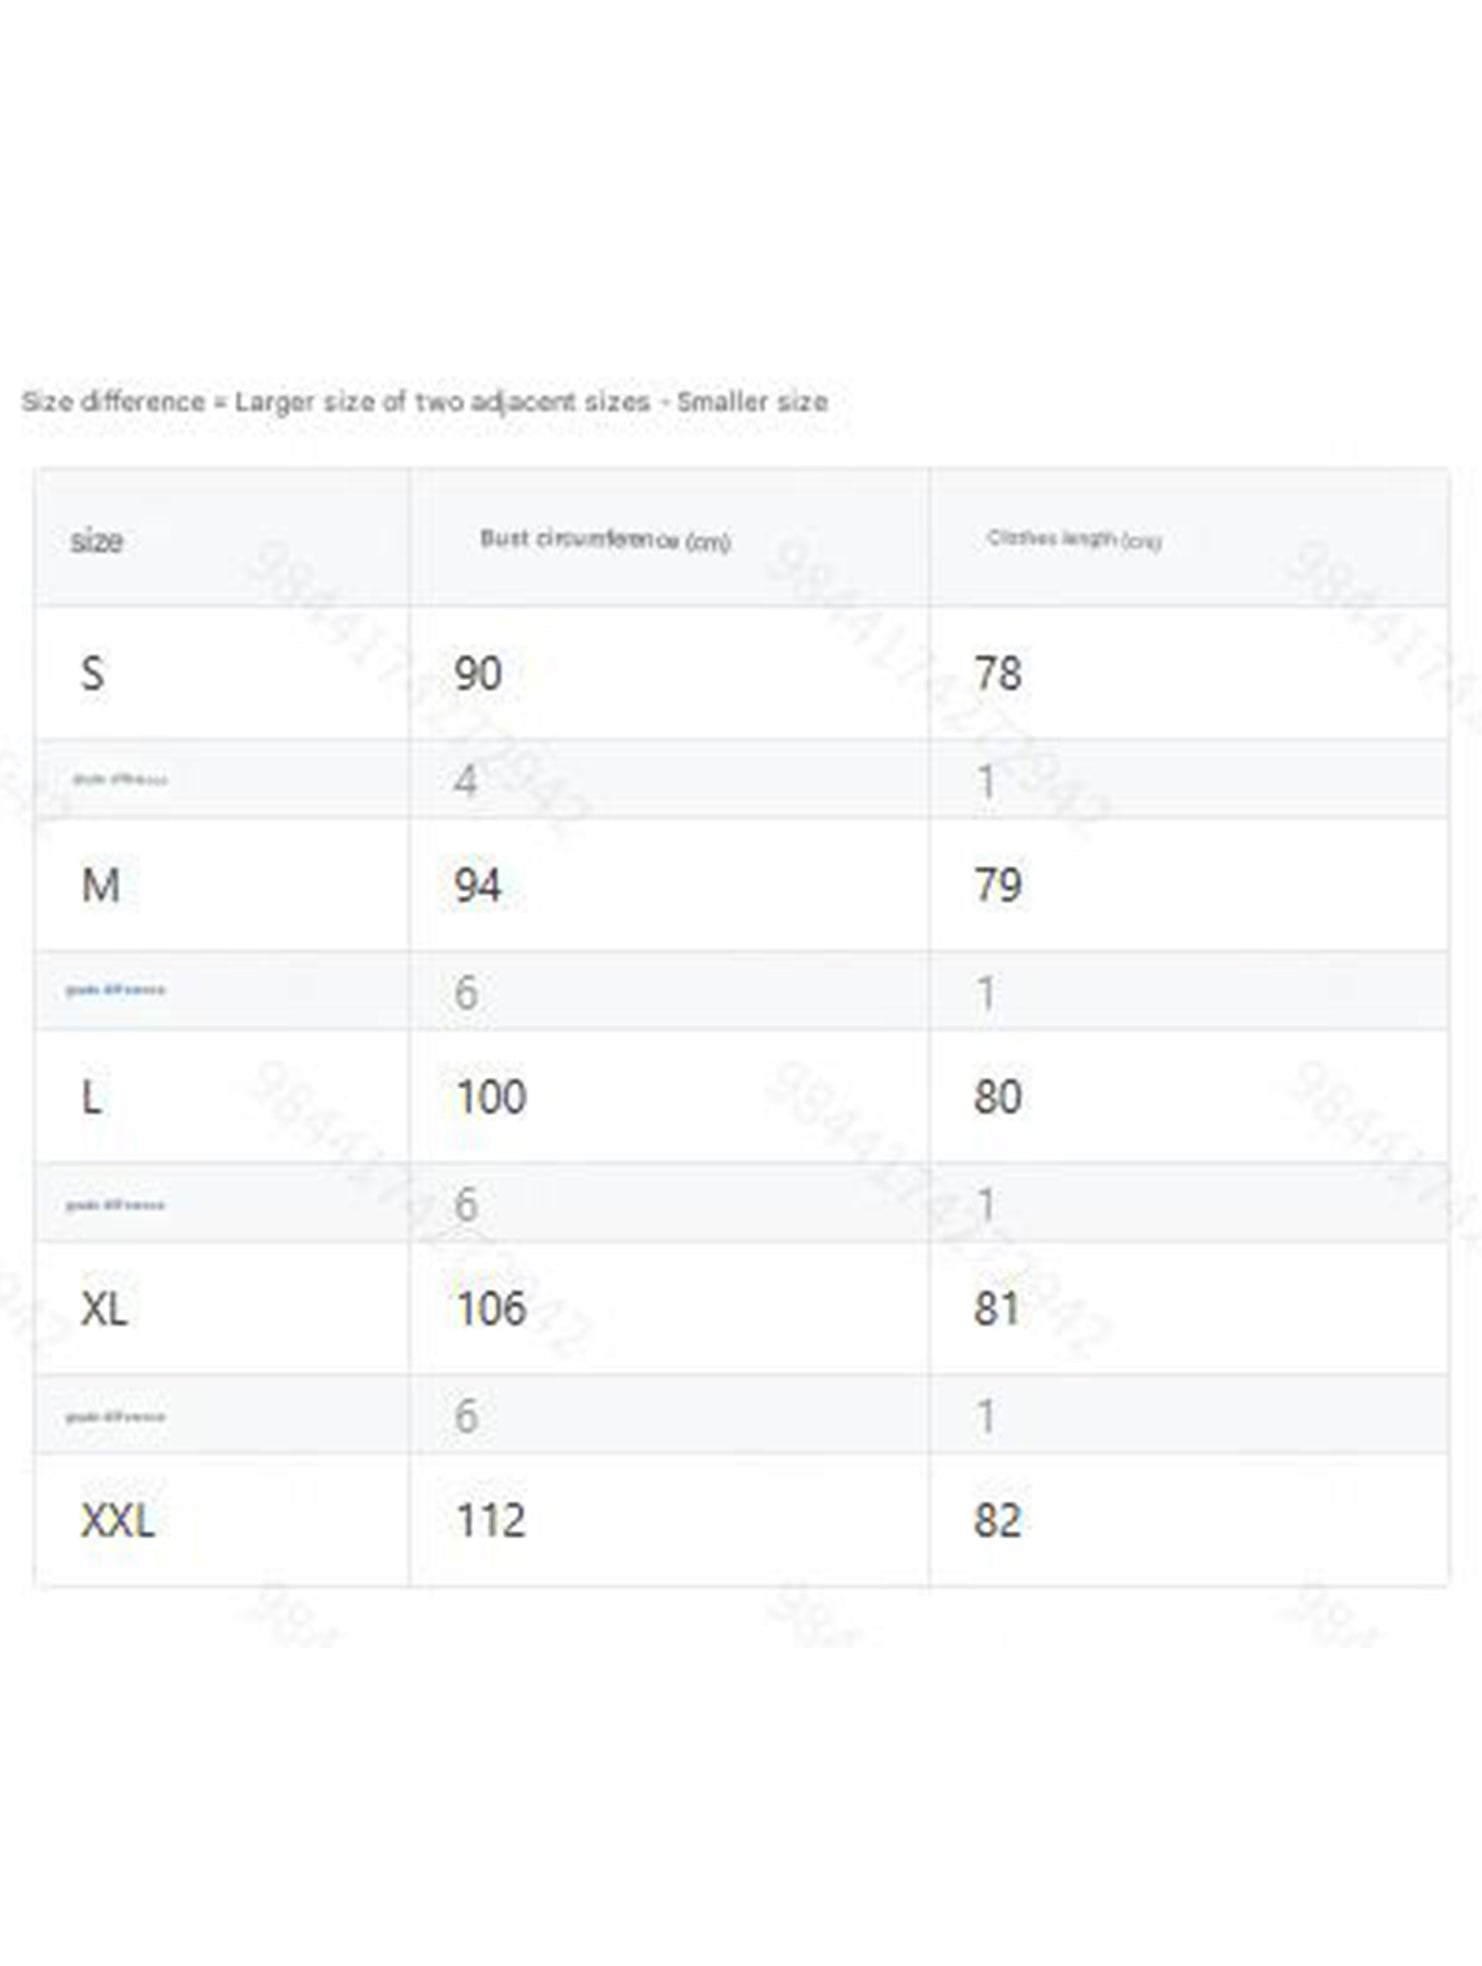Click clothes length value 80
Screen dimensions: 1482x1966
pyautogui.click(x=998, y=1098)
